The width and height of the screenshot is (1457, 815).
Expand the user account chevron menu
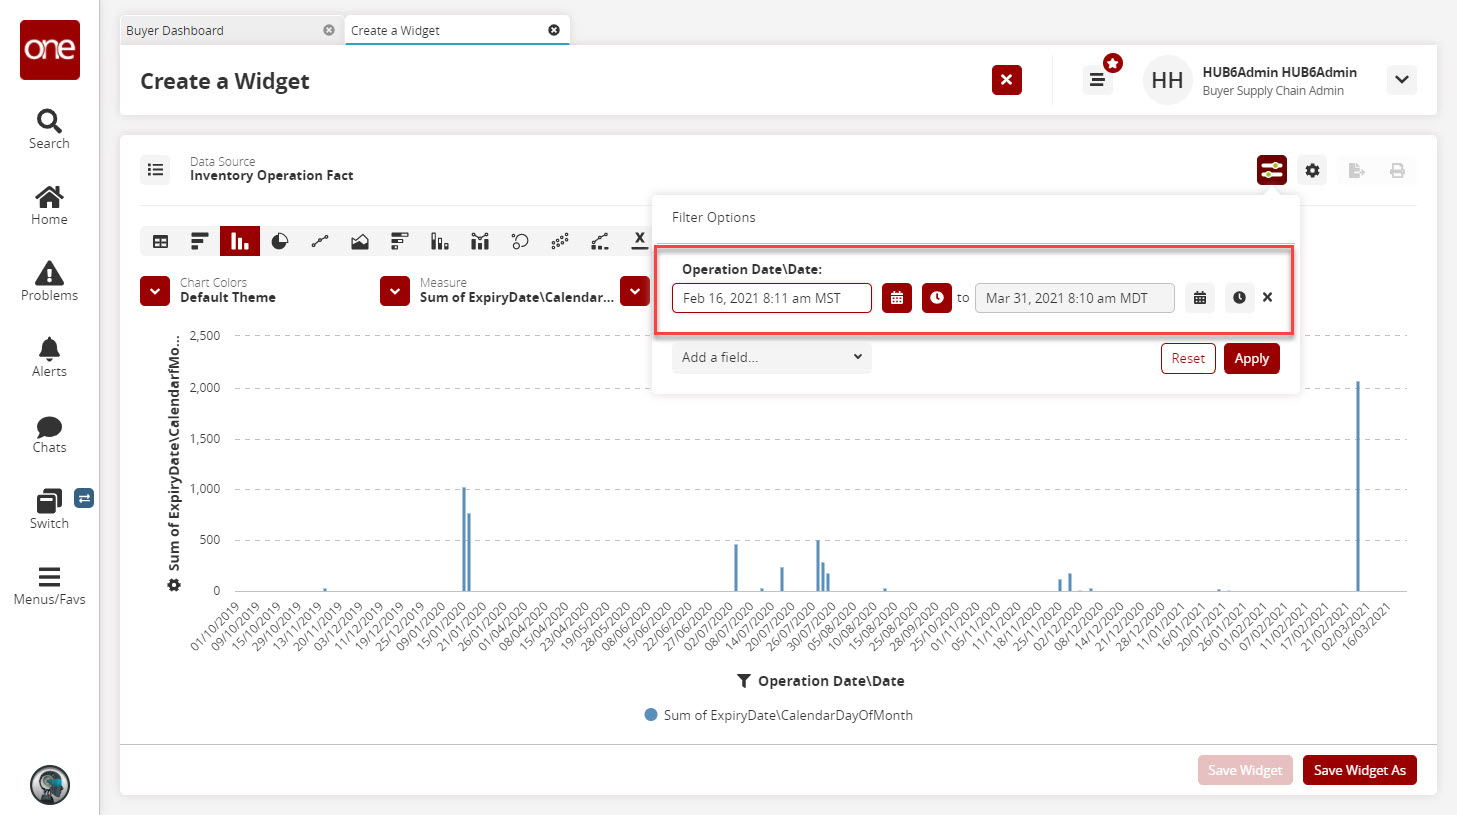pos(1402,80)
